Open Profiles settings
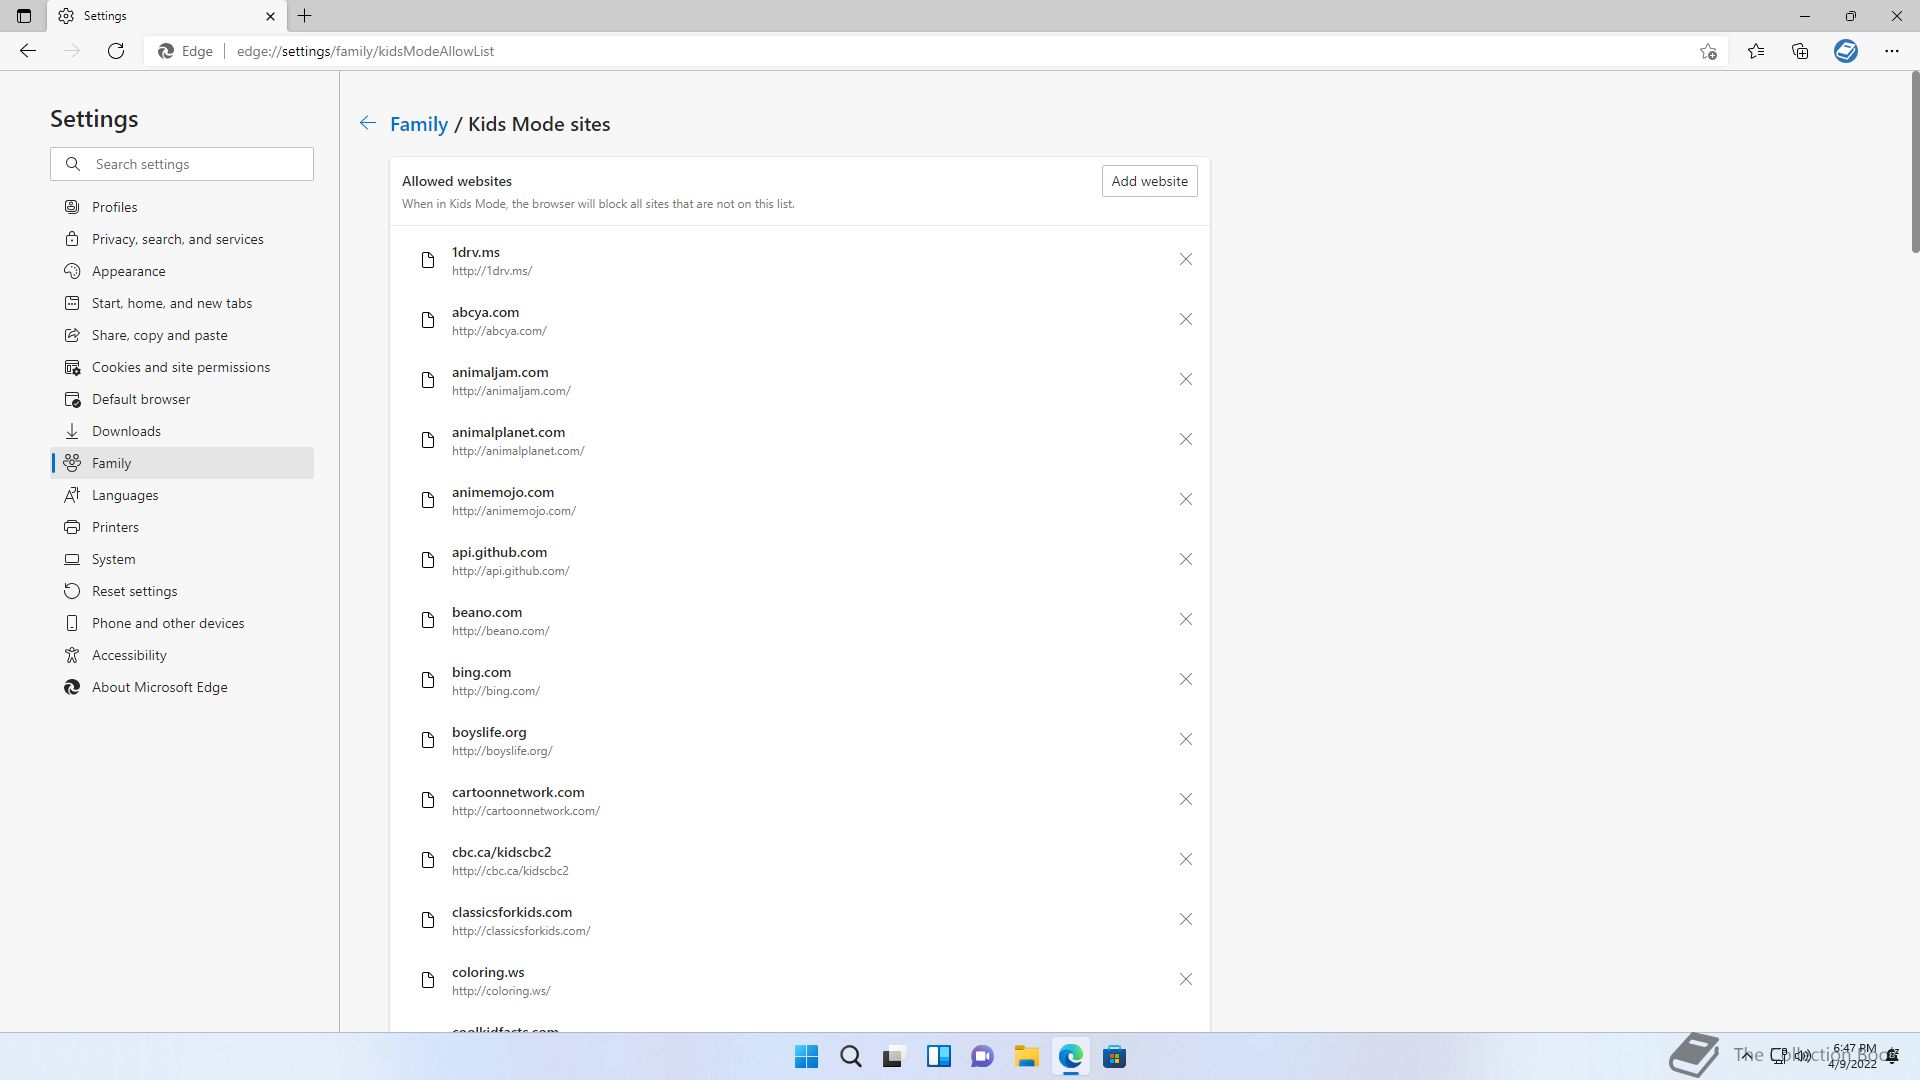The width and height of the screenshot is (1920, 1080). (x=182, y=207)
